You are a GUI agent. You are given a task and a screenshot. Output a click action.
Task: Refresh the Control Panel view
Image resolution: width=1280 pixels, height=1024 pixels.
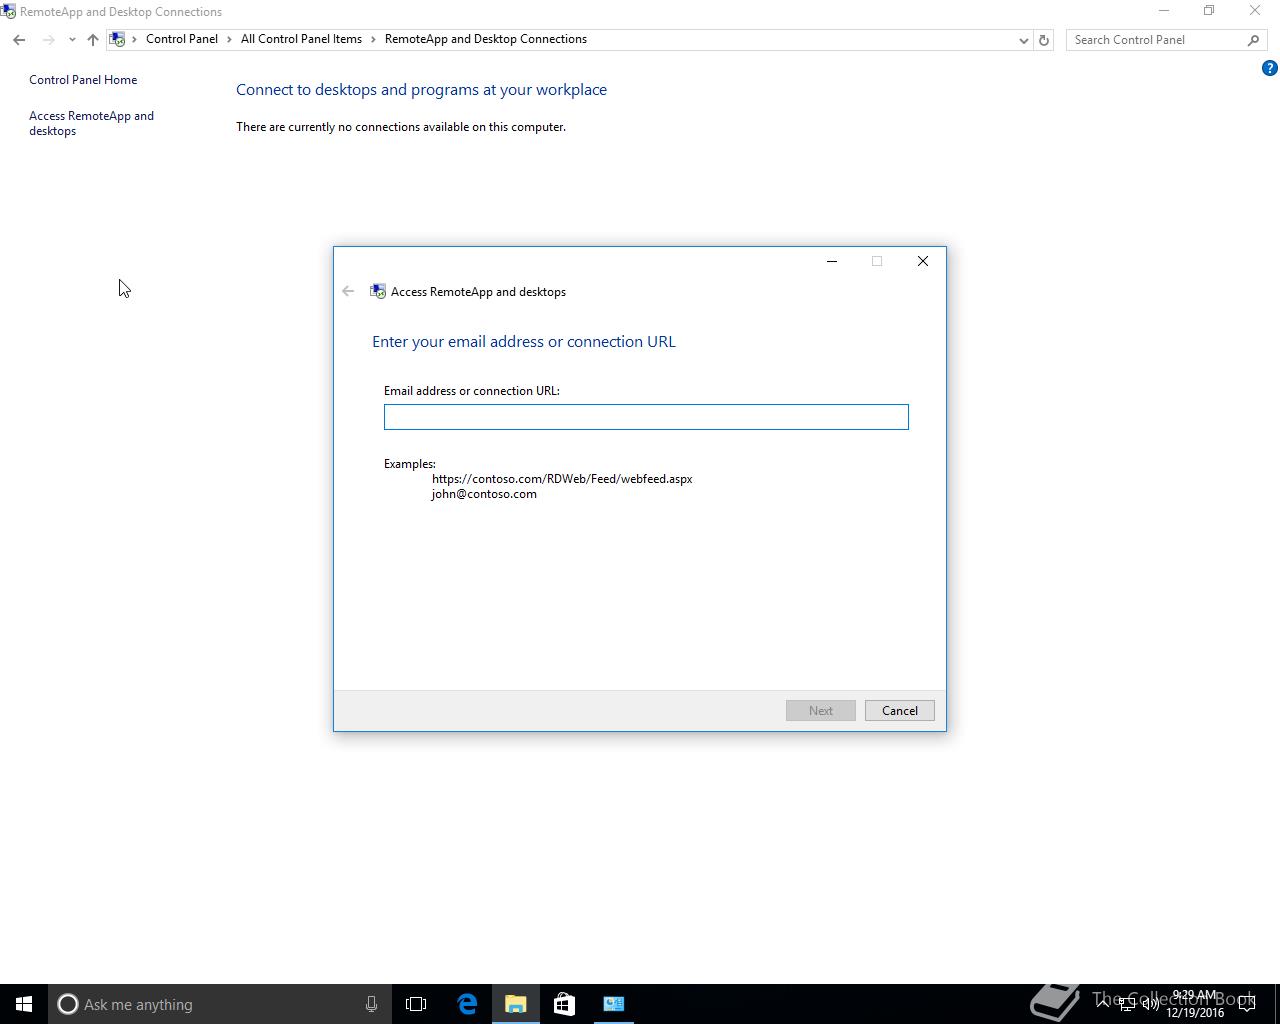(x=1044, y=40)
